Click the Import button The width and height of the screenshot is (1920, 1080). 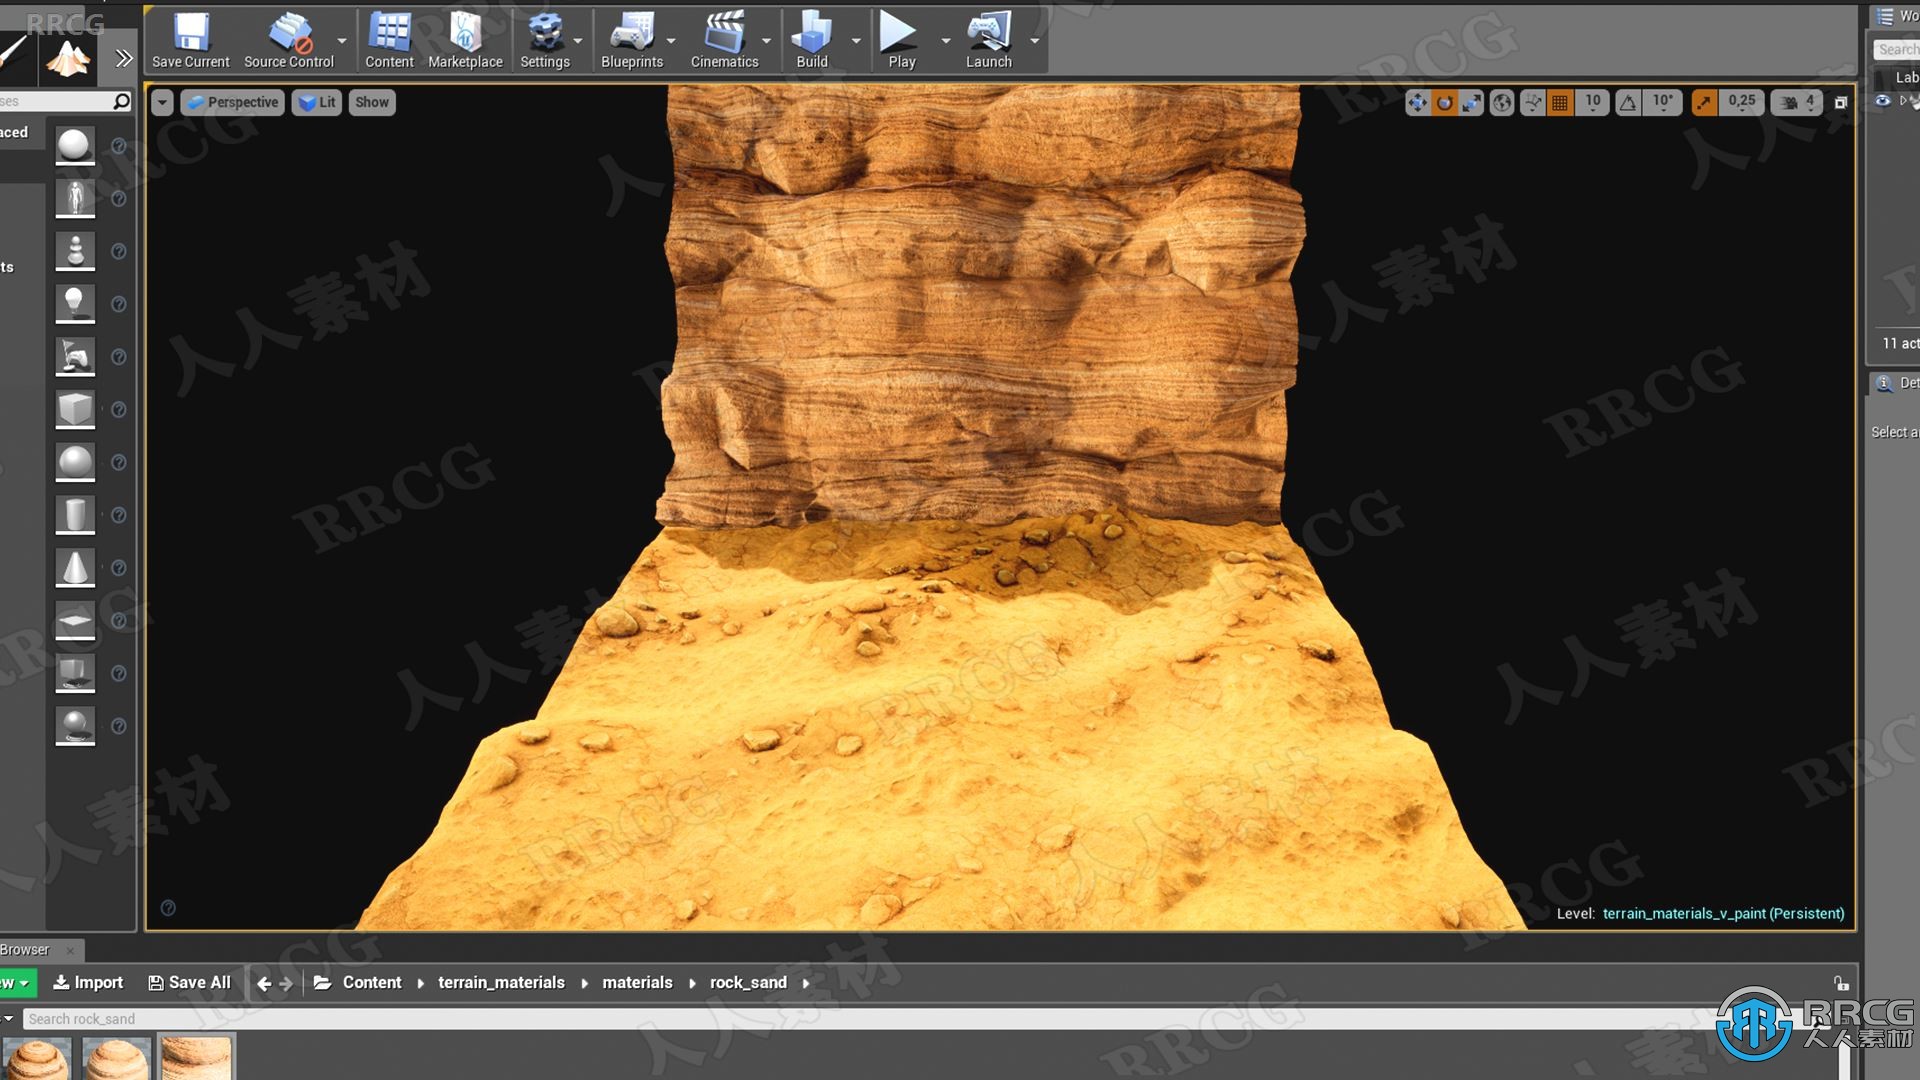pos(88,983)
